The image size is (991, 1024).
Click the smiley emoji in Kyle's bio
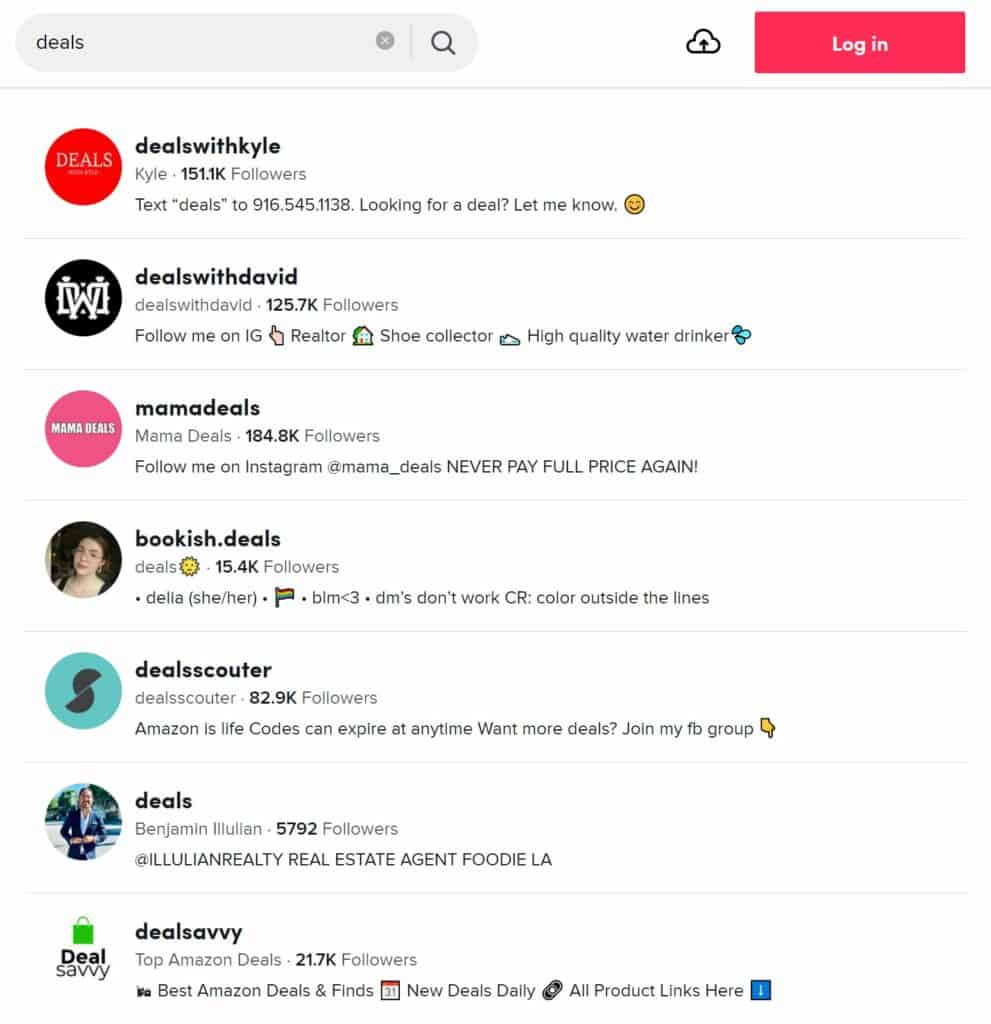coord(634,204)
